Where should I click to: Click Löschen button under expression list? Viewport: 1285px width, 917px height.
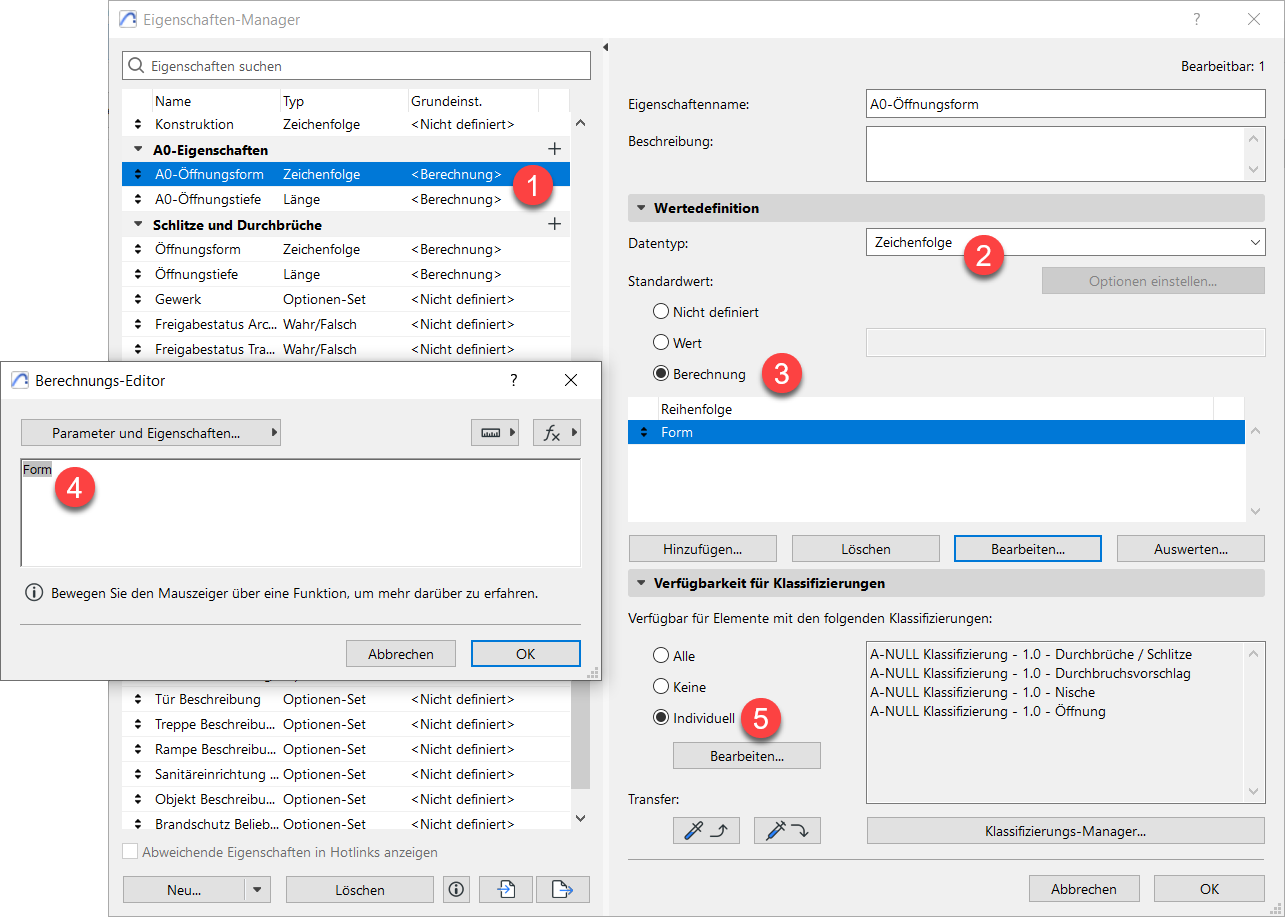click(x=866, y=549)
